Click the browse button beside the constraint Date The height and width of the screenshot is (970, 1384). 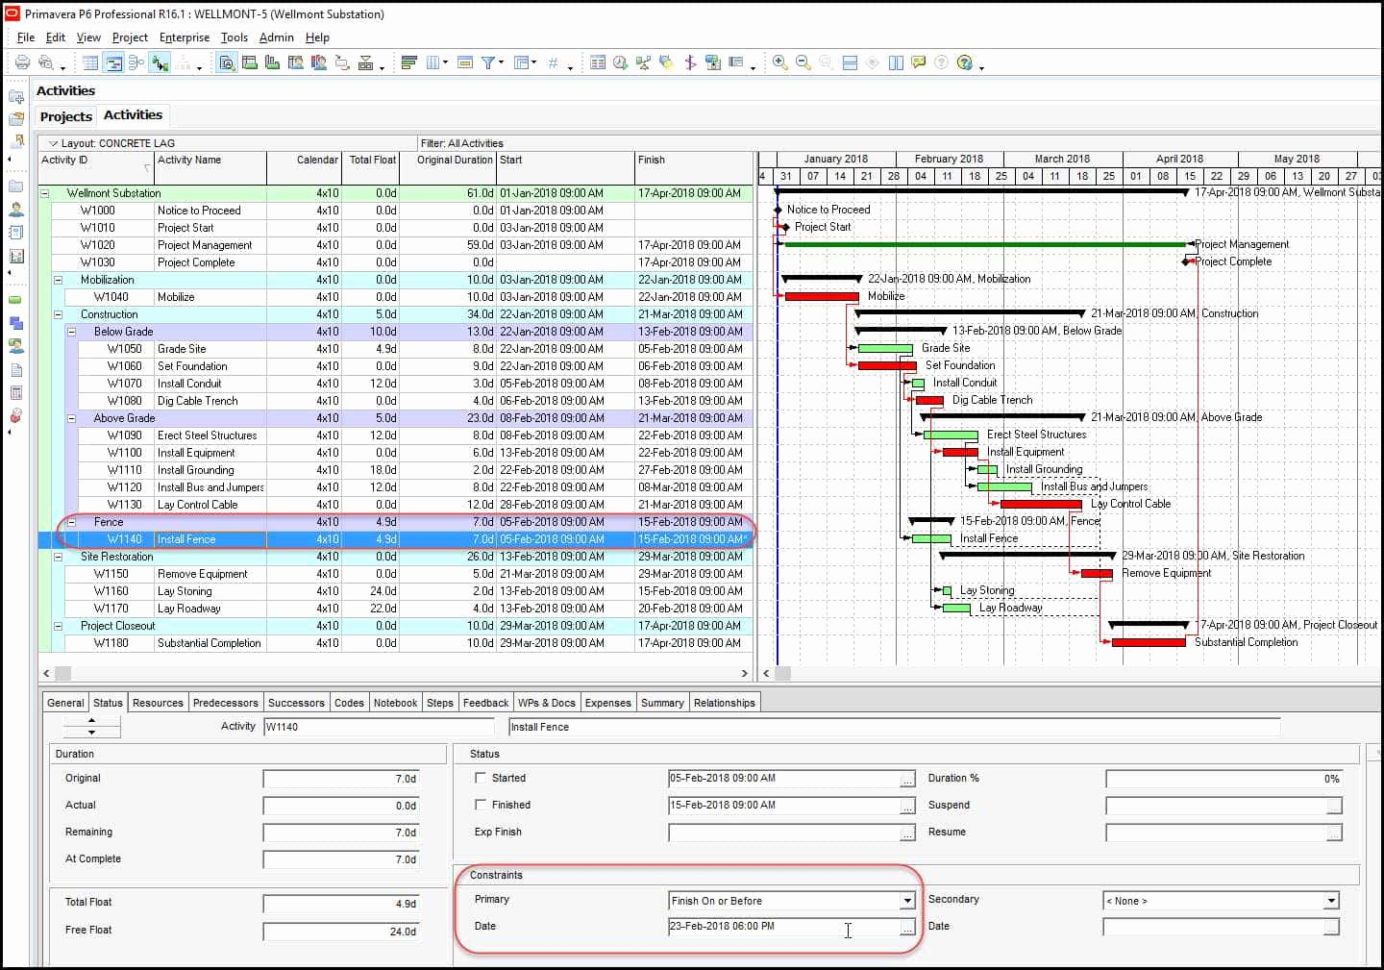(906, 926)
